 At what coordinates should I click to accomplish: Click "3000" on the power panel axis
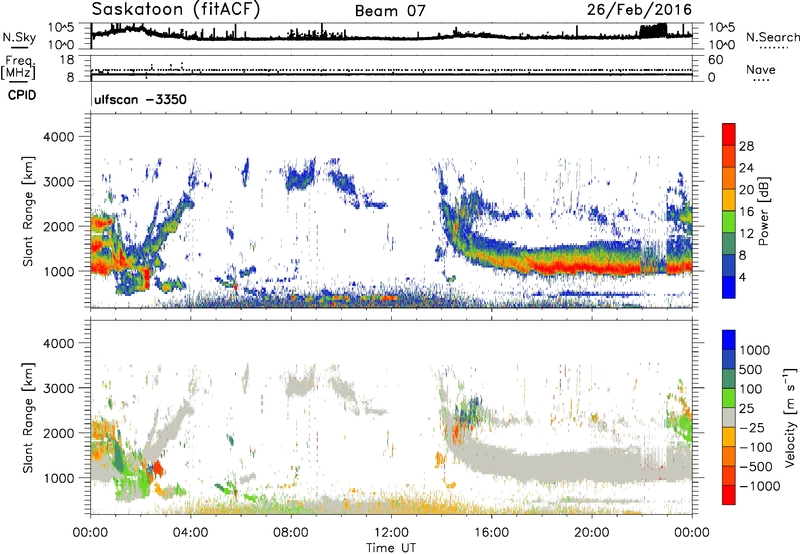coord(58,182)
